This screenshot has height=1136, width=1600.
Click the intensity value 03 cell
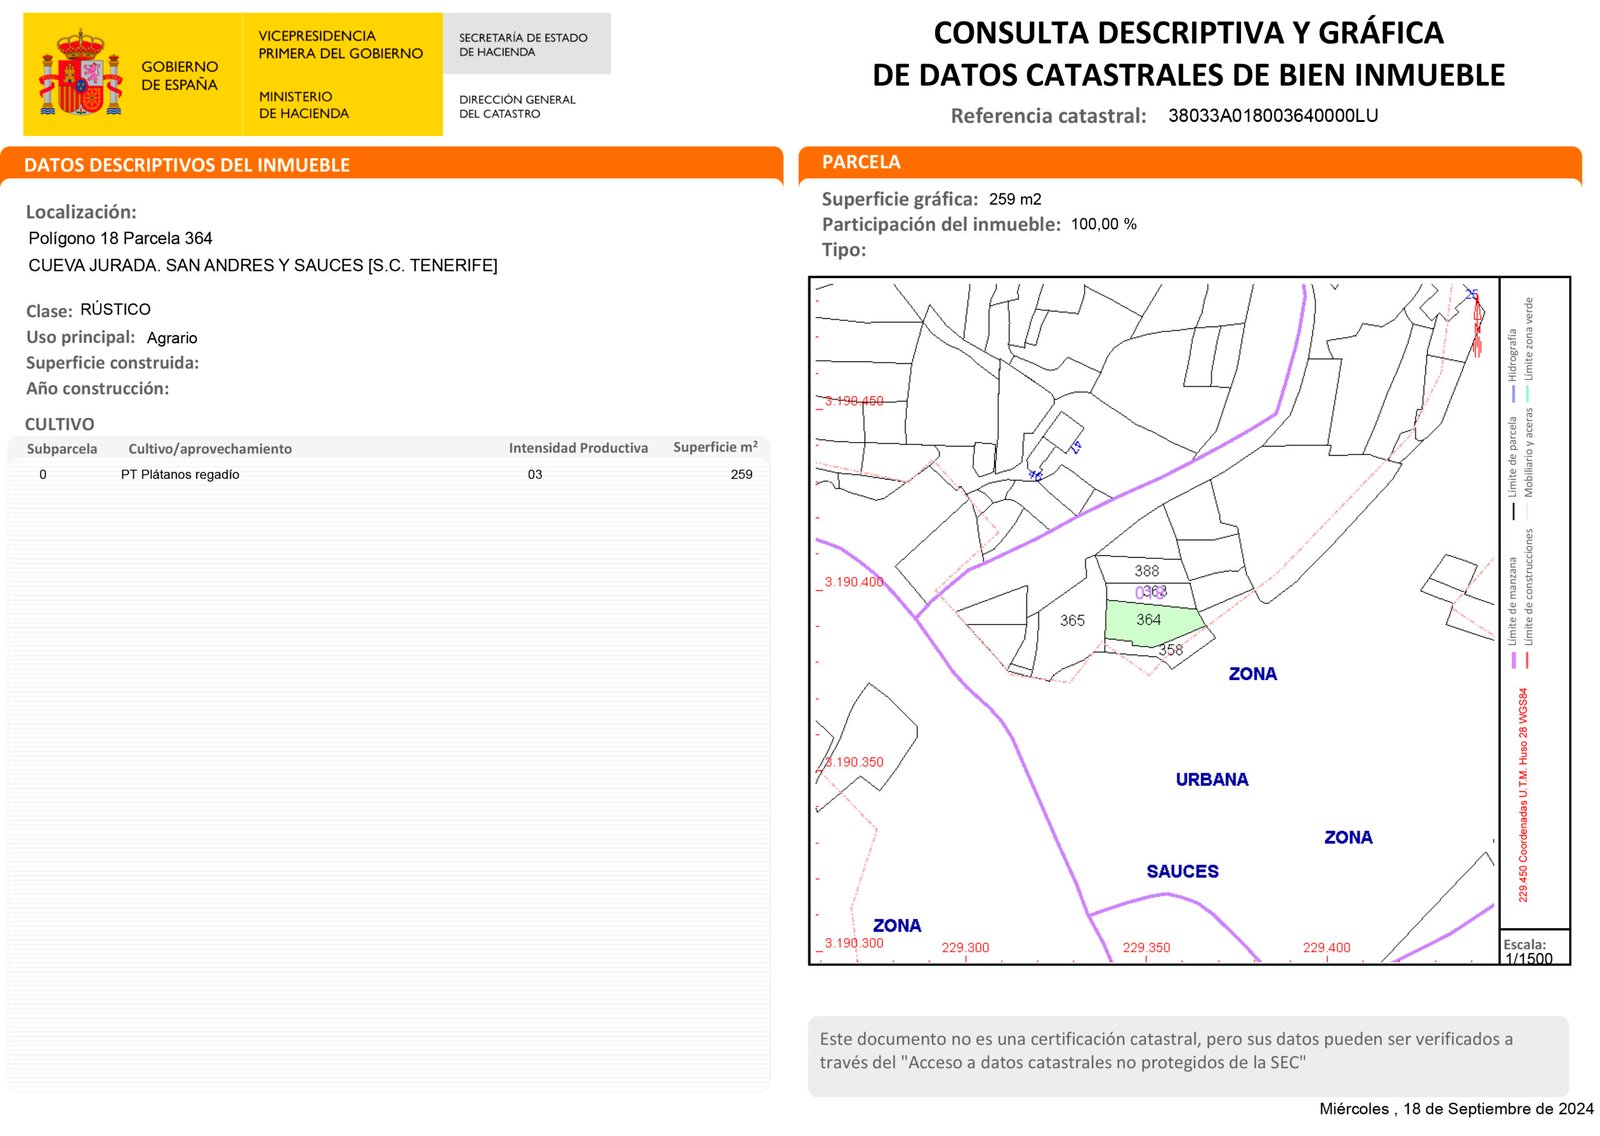click(x=535, y=475)
